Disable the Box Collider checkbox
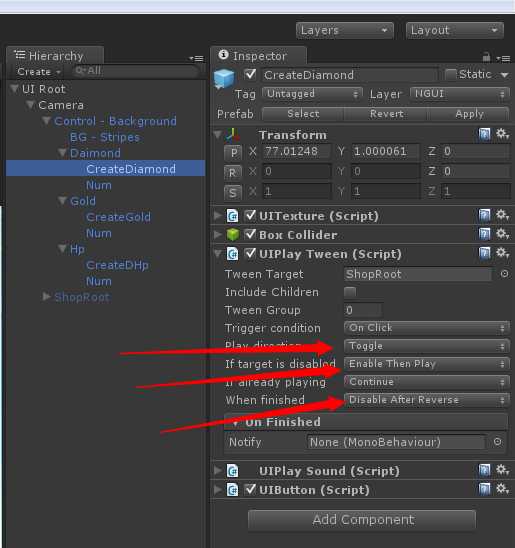Viewport: 515px width, 548px height. coord(250,234)
